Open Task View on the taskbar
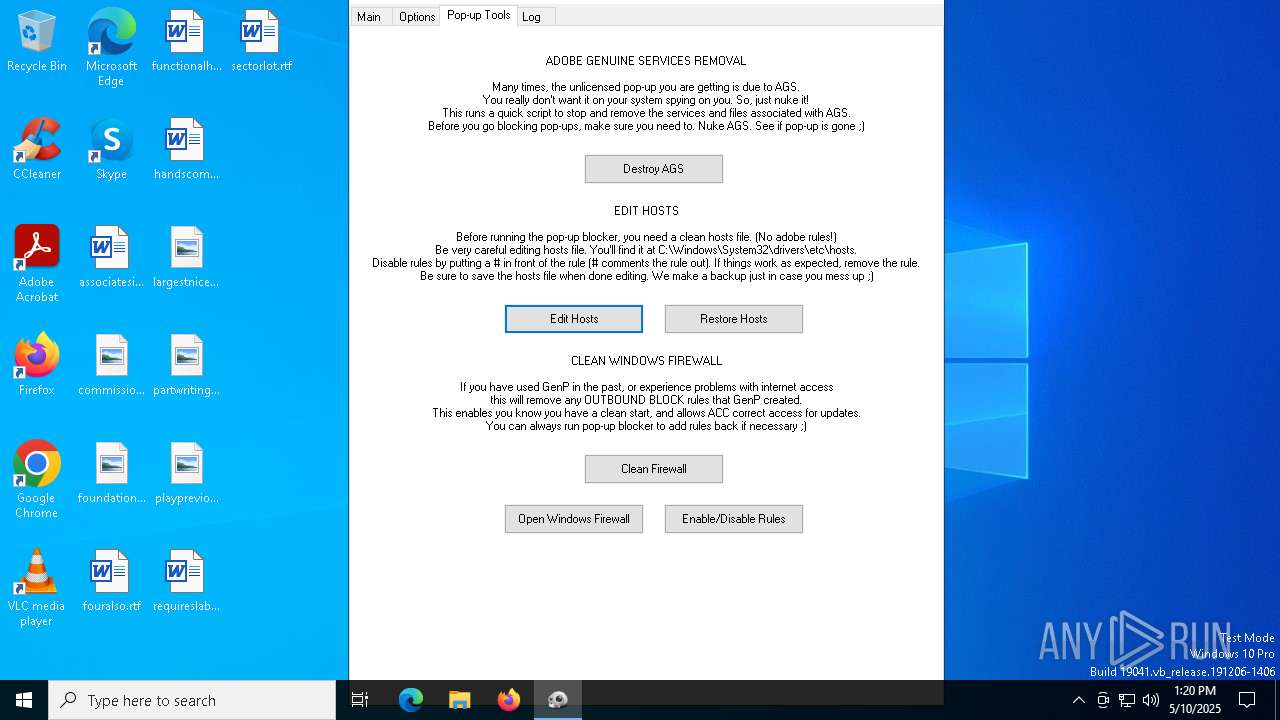This screenshot has width=1280, height=720. pos(360,700)
